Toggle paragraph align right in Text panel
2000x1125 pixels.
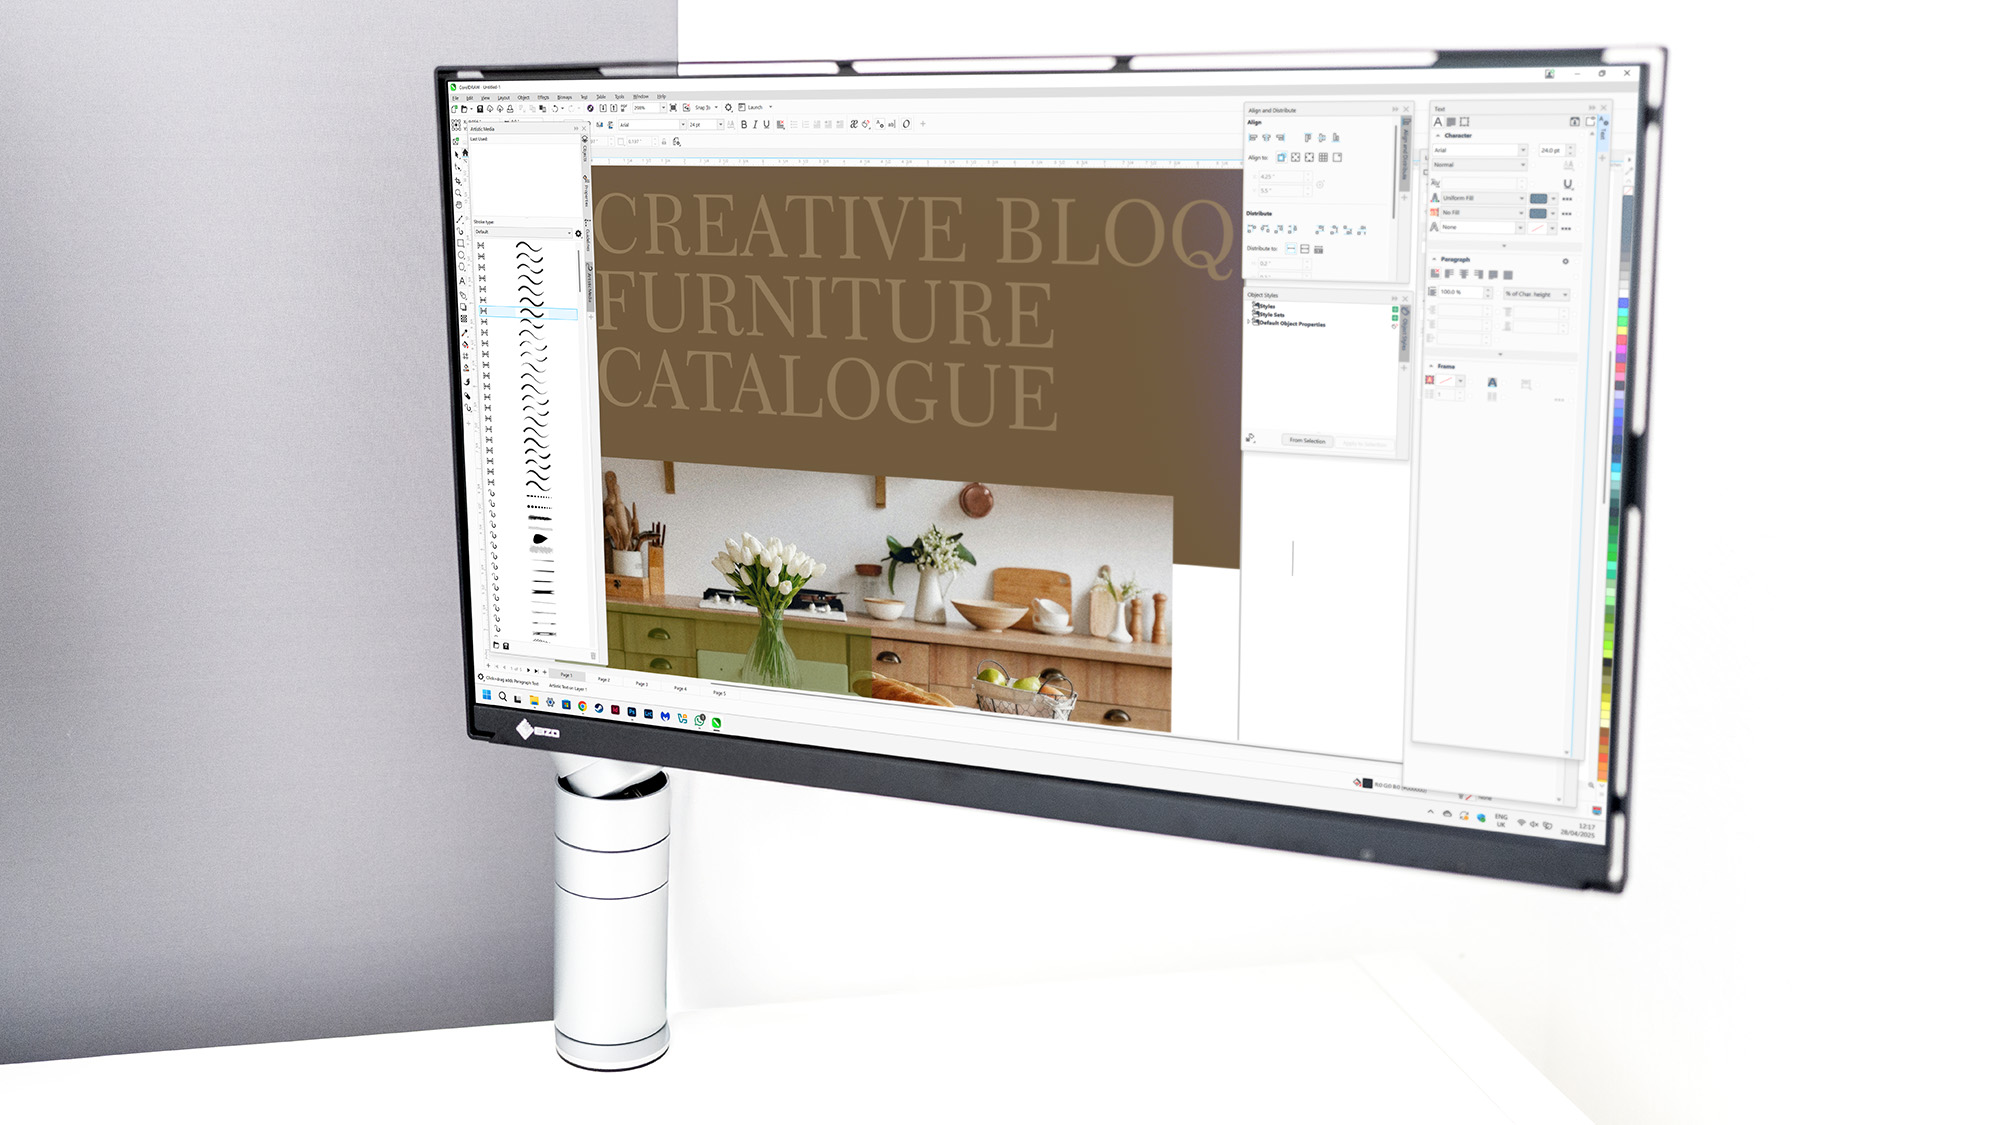[x=1479, y=274]
